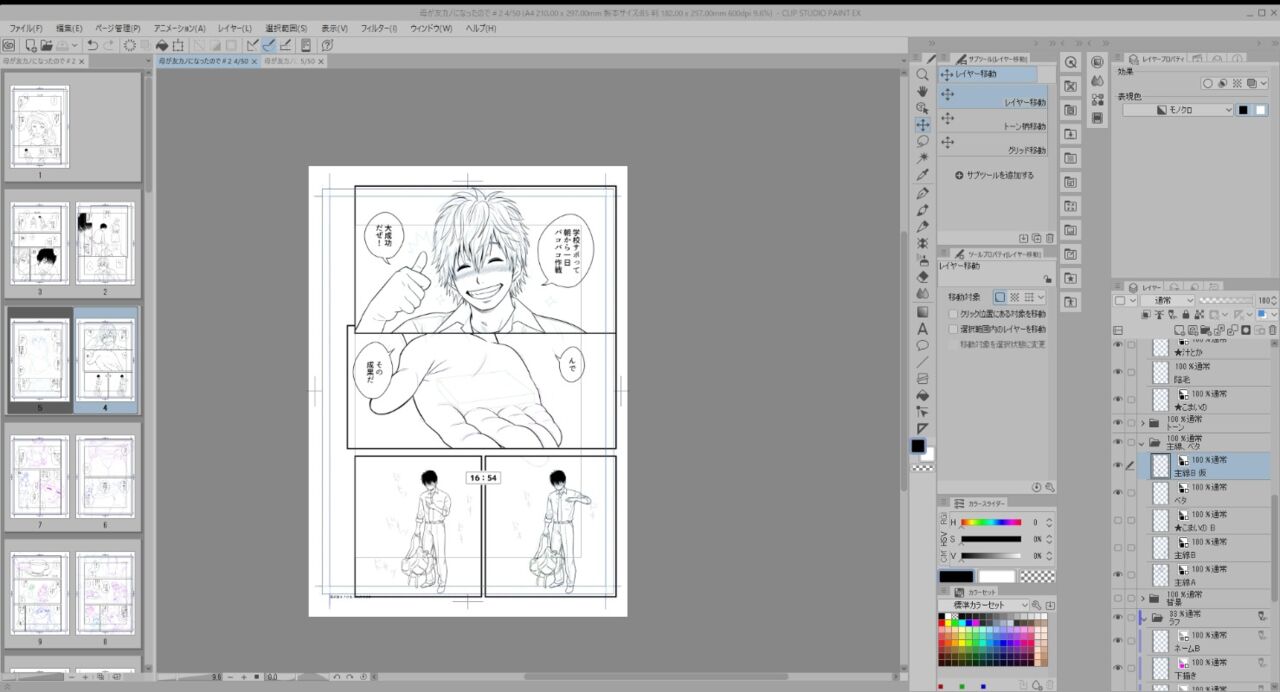
Task: Select the Balloon tool
Action: point(922,345)
